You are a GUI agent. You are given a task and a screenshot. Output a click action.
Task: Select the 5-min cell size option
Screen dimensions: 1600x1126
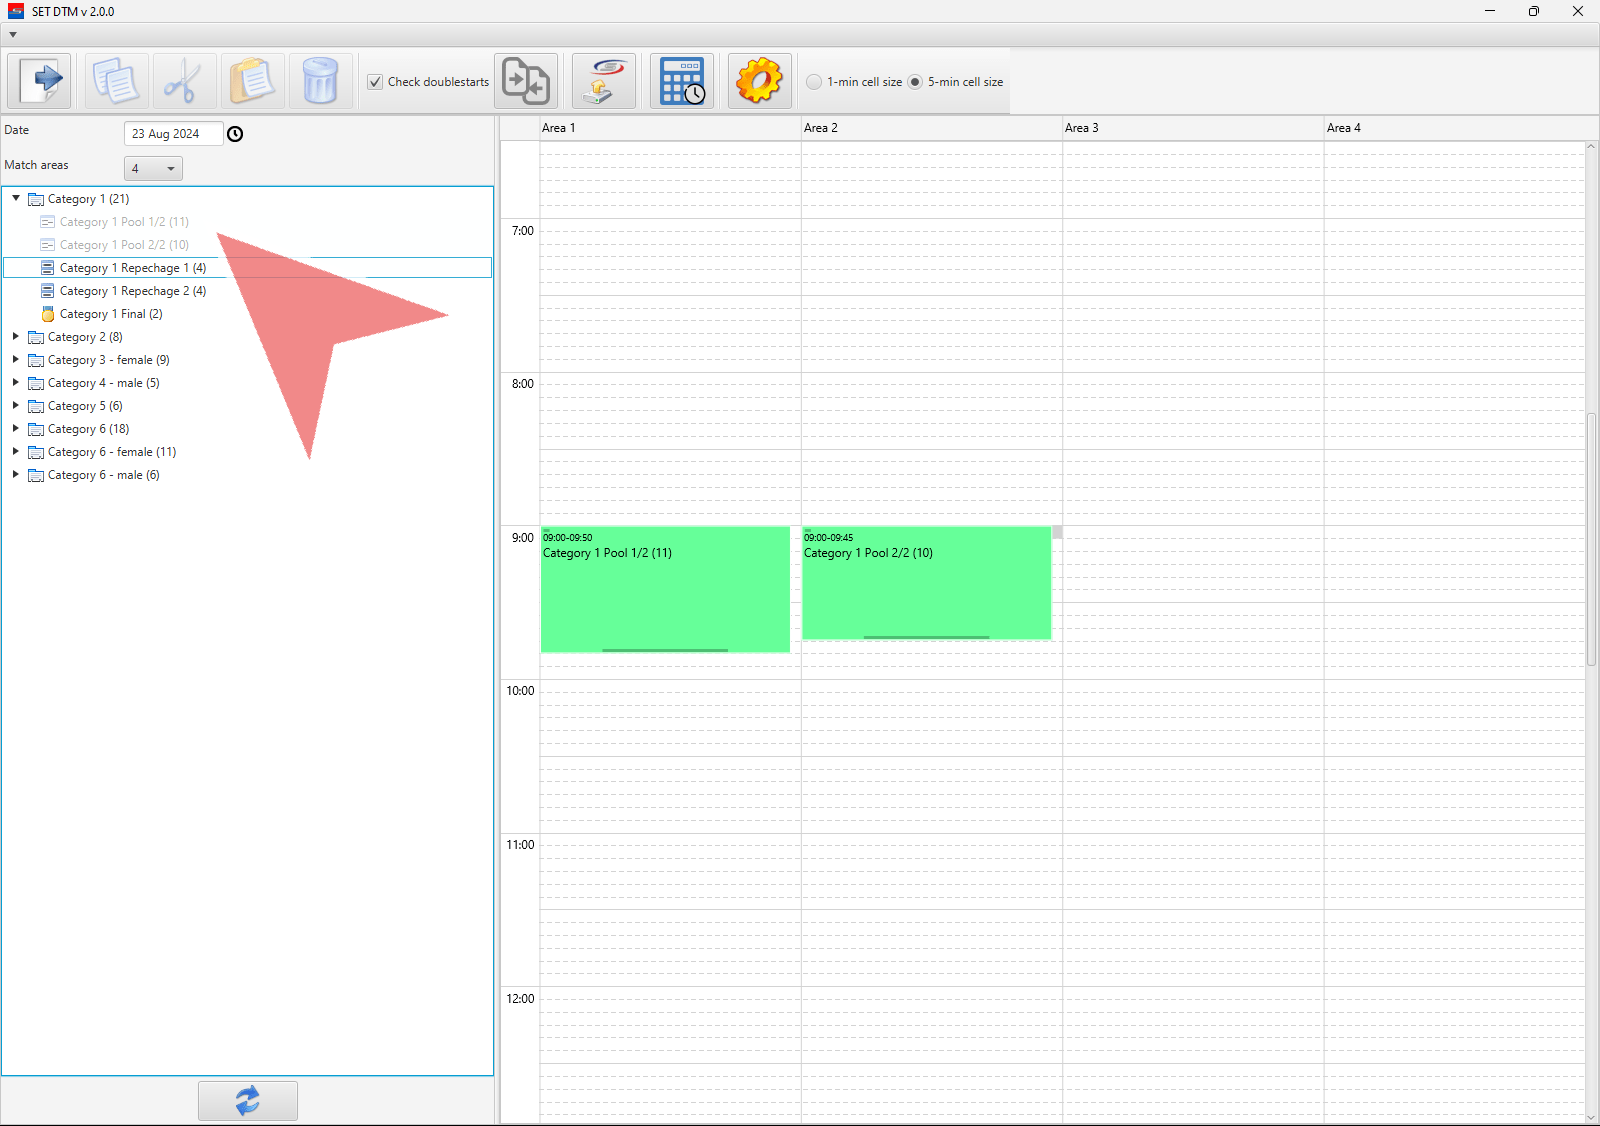(x=915, y=82)
